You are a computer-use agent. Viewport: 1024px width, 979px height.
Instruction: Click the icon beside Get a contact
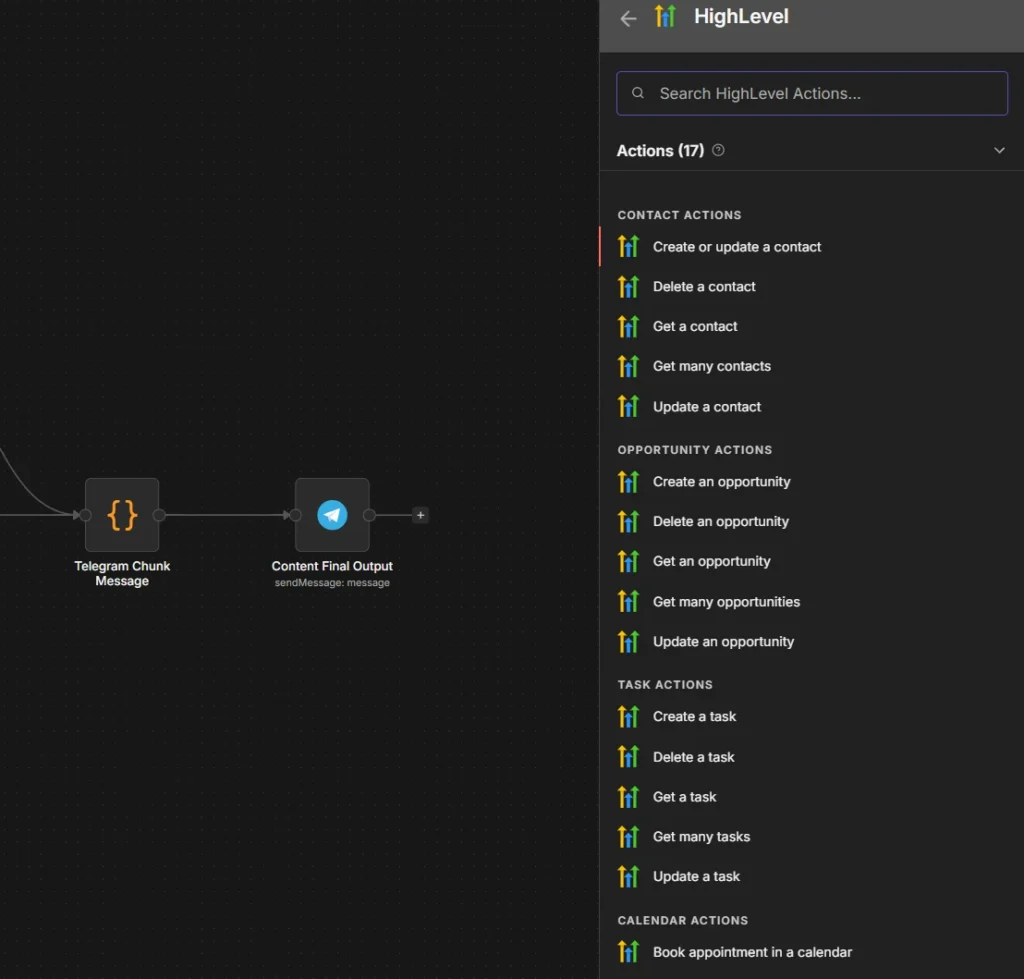[x=628, y=327]
